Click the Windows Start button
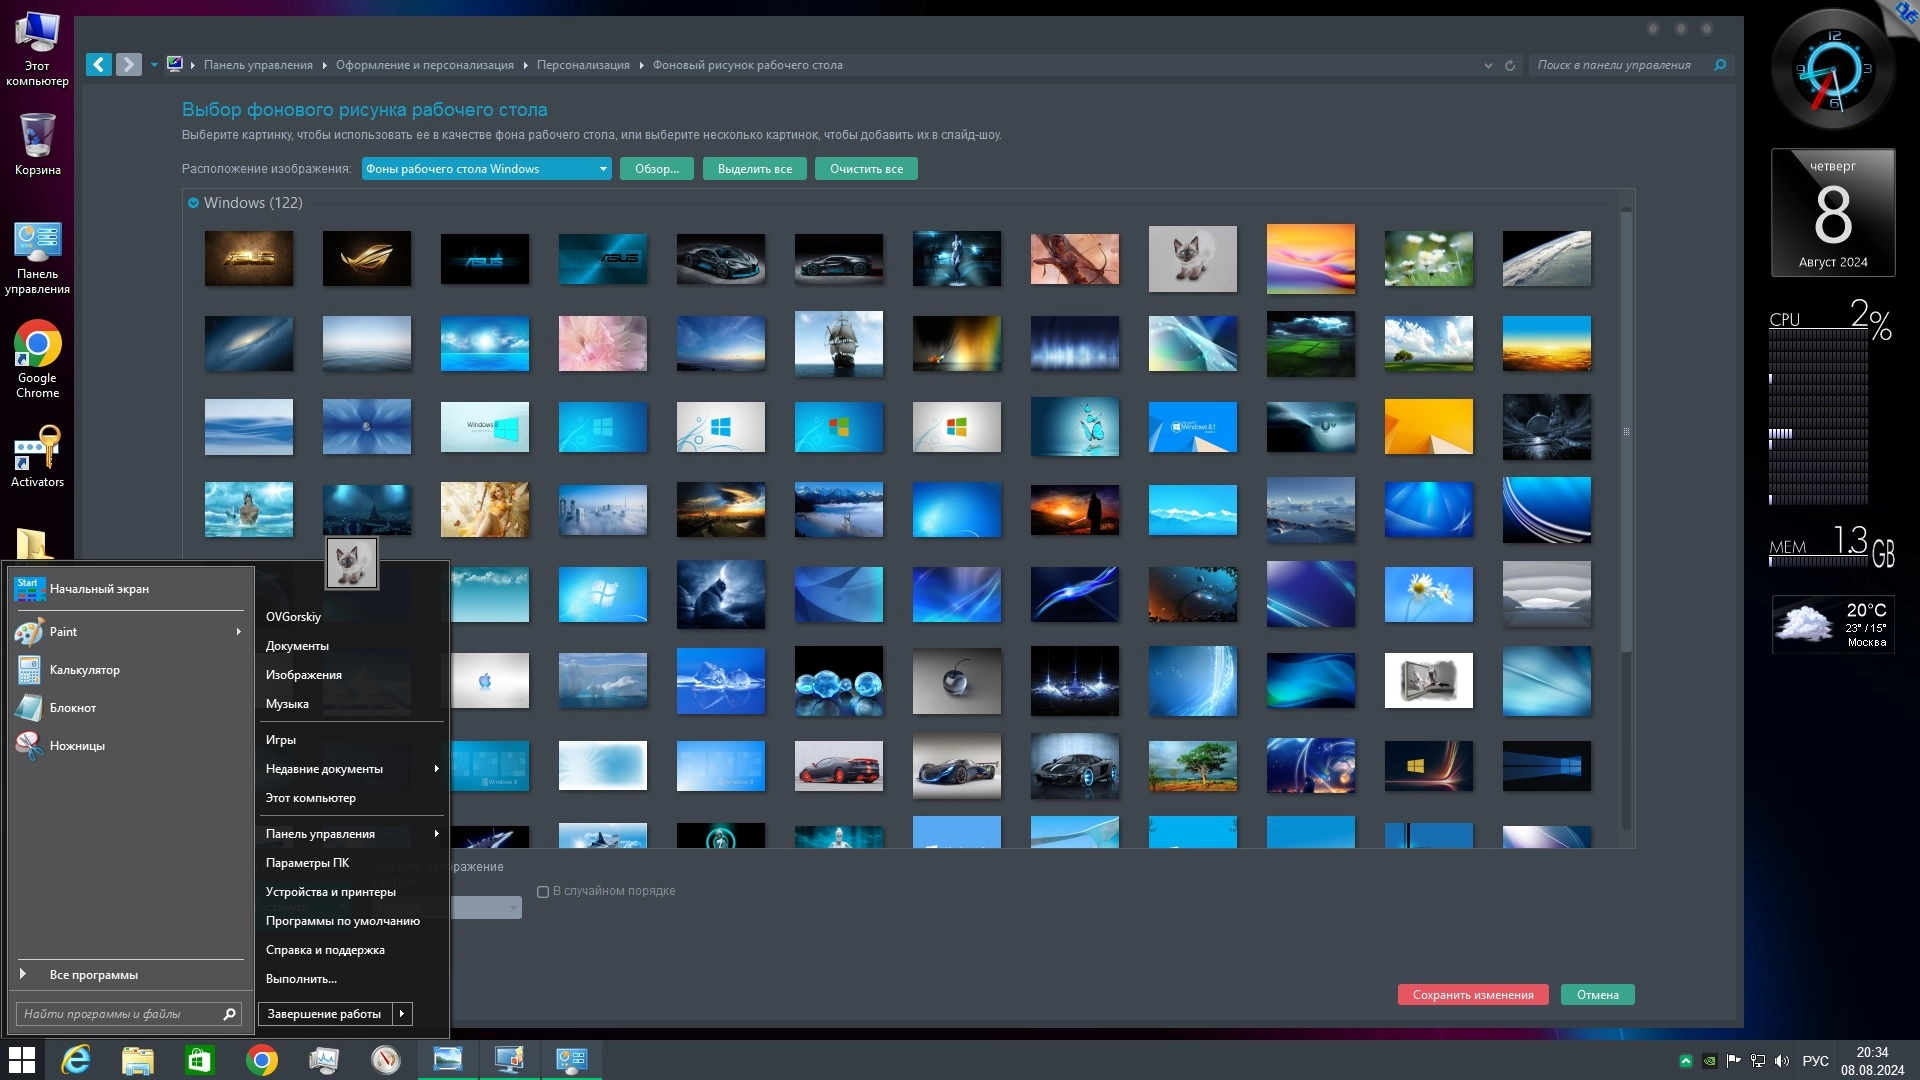 coord(22,1060)
